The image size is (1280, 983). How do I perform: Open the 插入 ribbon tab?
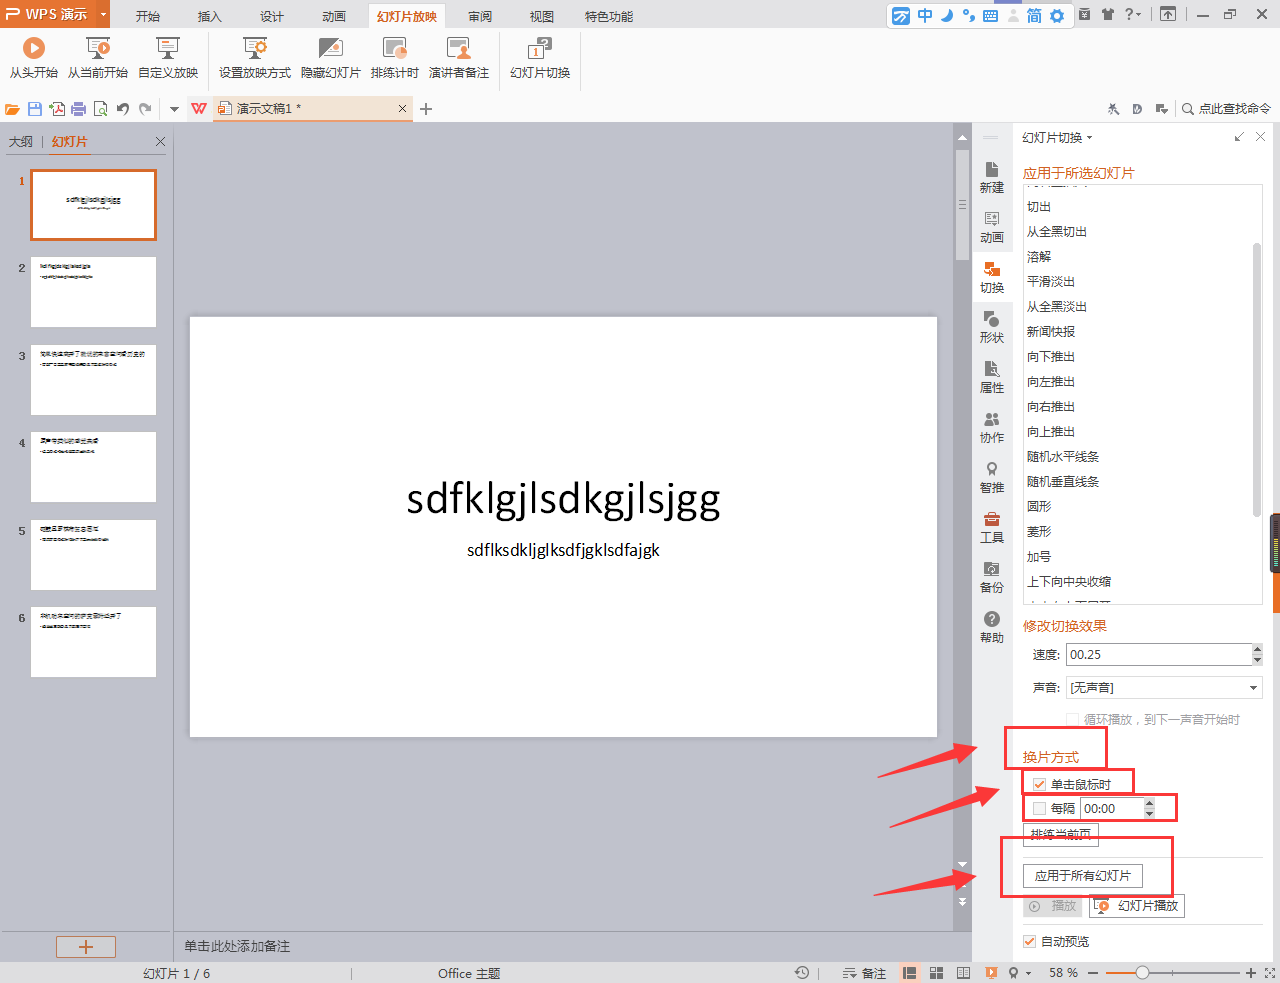tap(210, 16)
